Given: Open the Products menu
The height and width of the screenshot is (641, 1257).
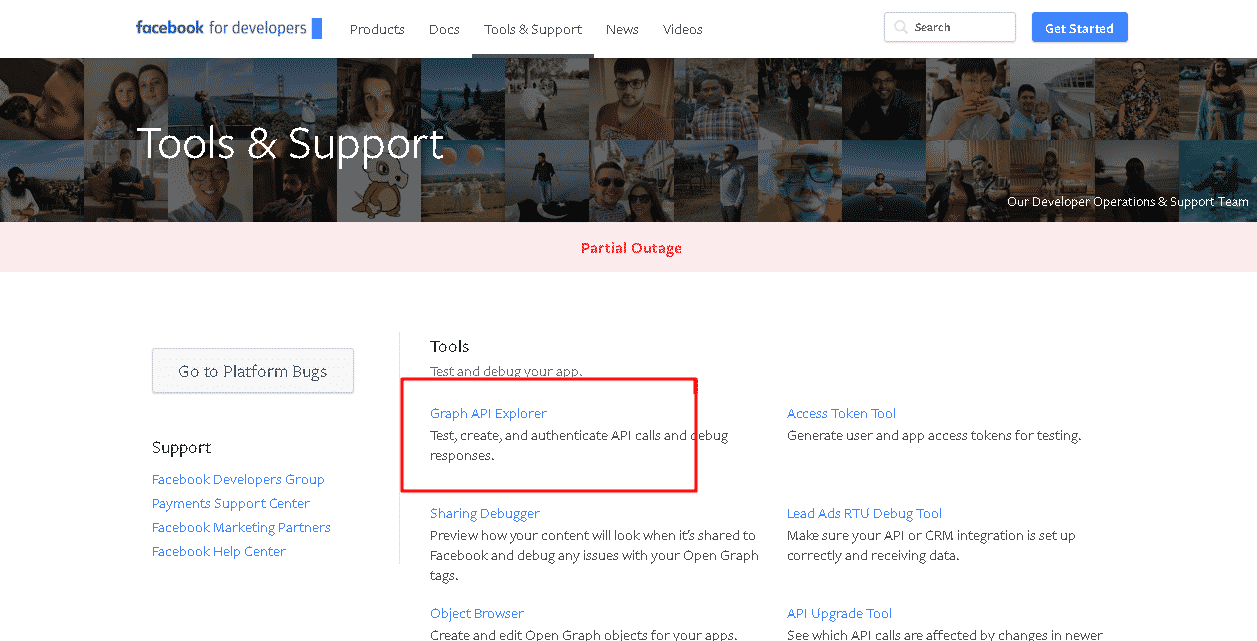Looking at the screenshot, I should [x=377, y=29].
